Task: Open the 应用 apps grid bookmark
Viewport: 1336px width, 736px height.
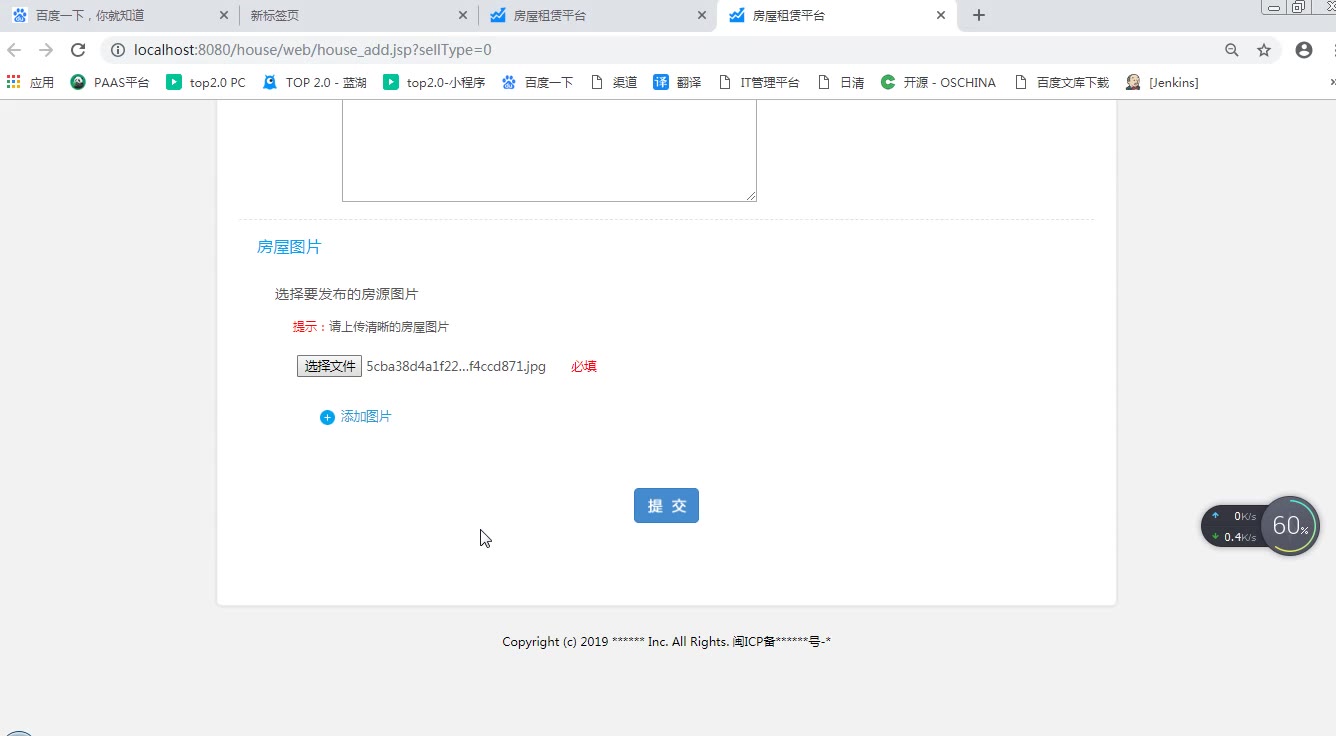Action: click(30, 82)
